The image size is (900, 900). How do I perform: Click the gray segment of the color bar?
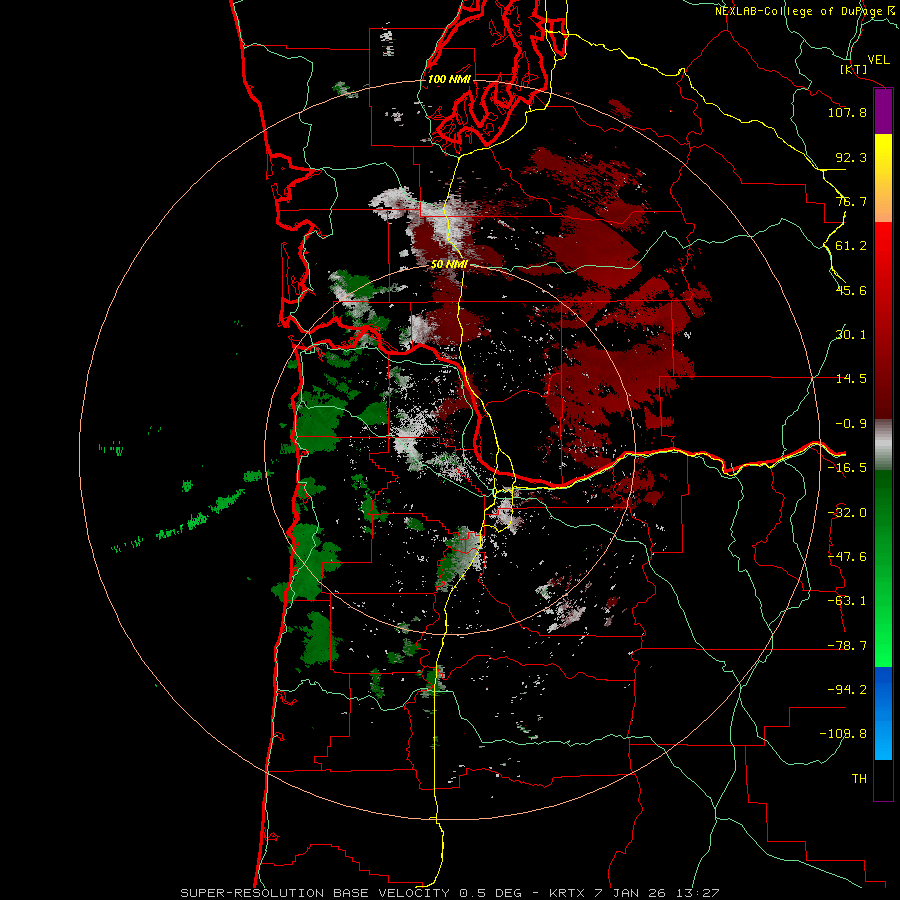tap(883, 445)
